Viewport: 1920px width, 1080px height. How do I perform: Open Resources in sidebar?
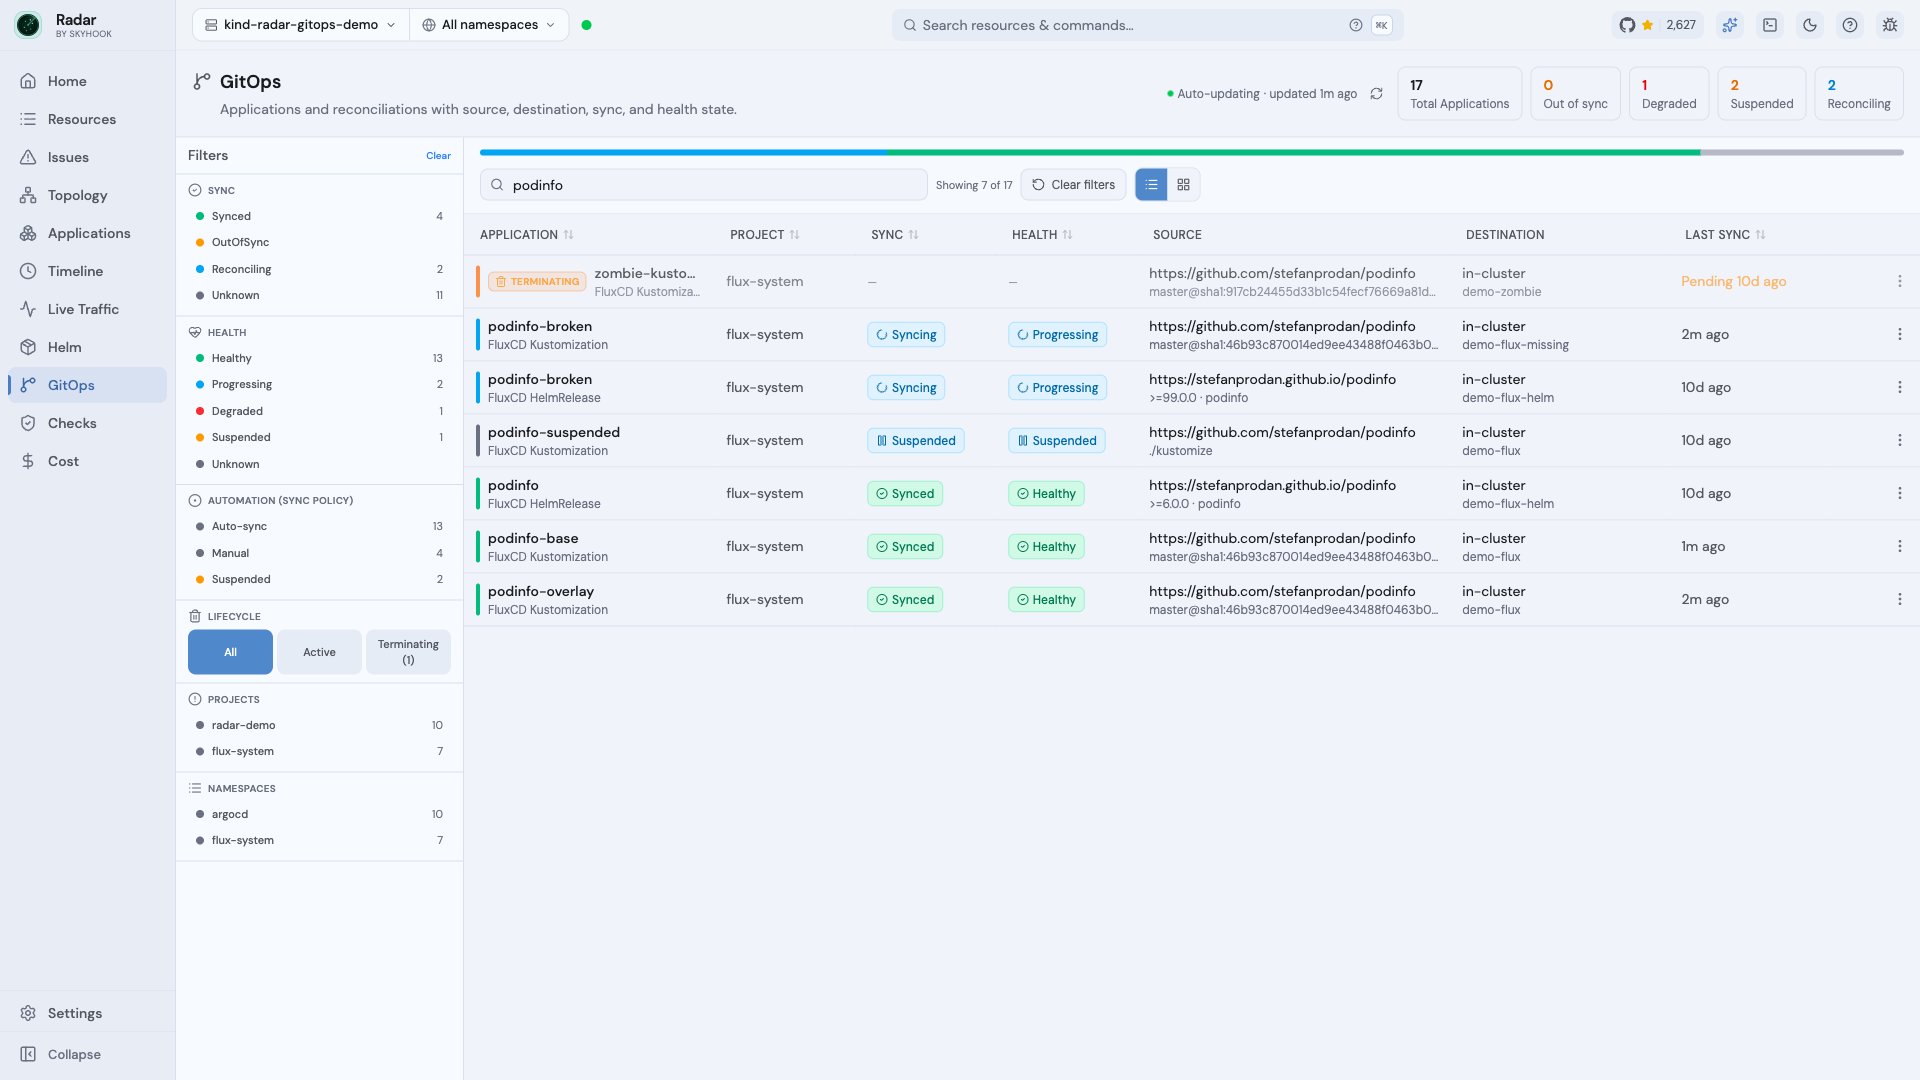tap(87, 119)
